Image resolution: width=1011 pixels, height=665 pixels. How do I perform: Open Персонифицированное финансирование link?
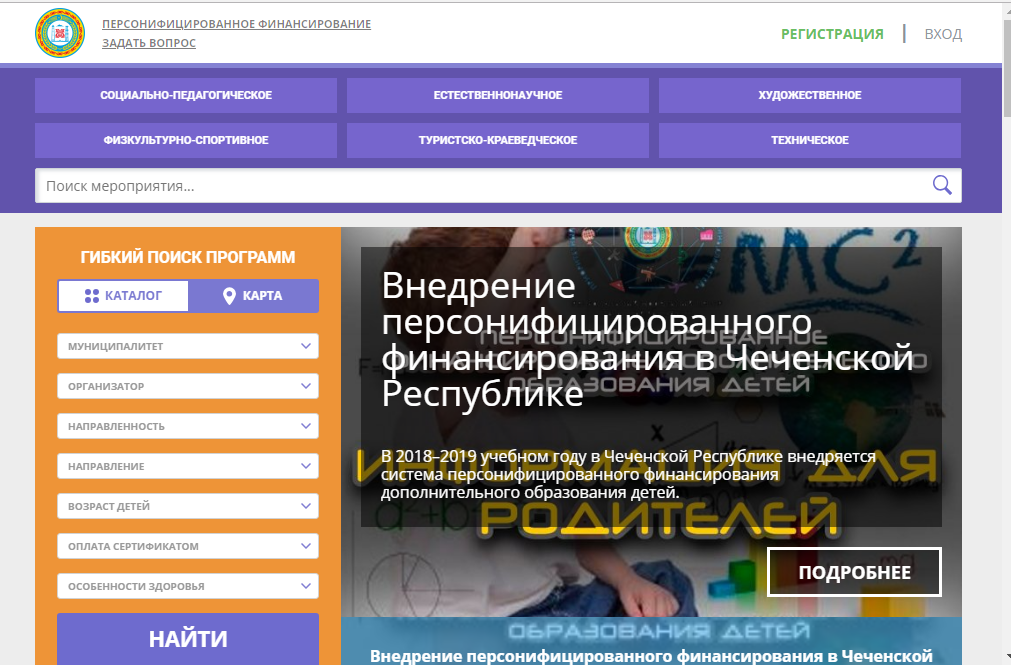[236, 24]
